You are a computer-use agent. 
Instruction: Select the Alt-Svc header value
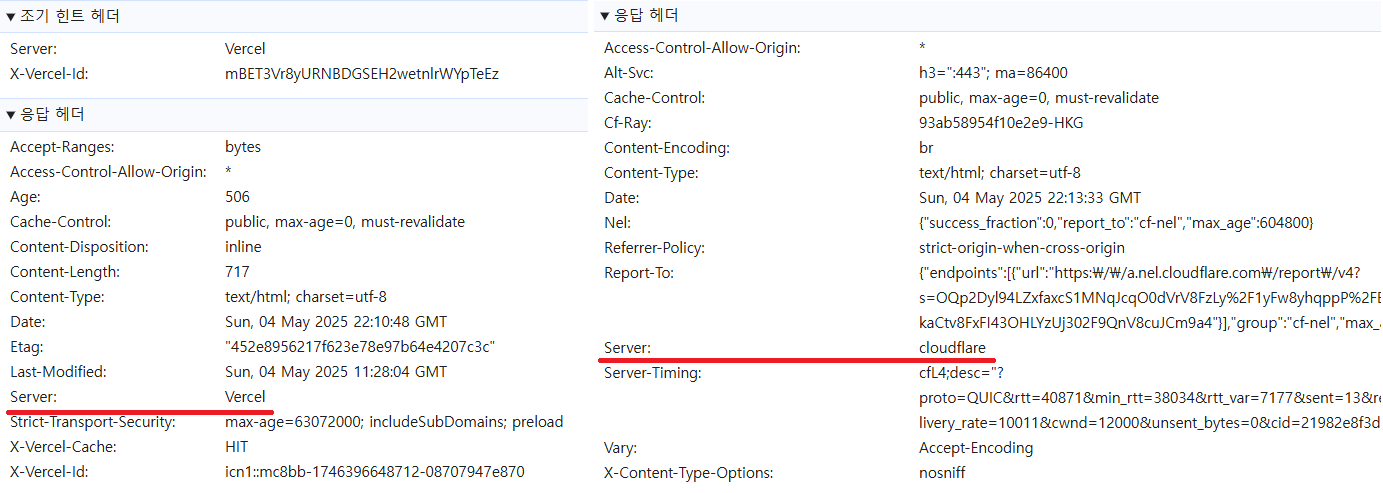click(x=993, y=73)
